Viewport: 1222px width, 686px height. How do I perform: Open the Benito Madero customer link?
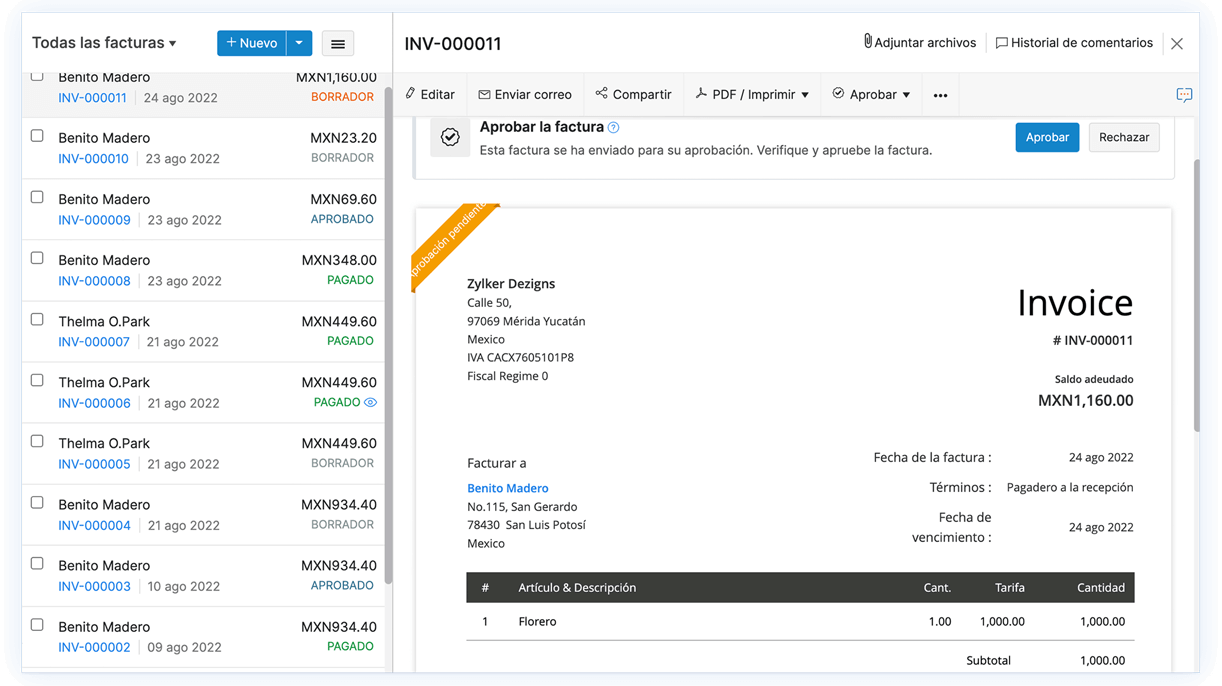click(x=508, y=488)
